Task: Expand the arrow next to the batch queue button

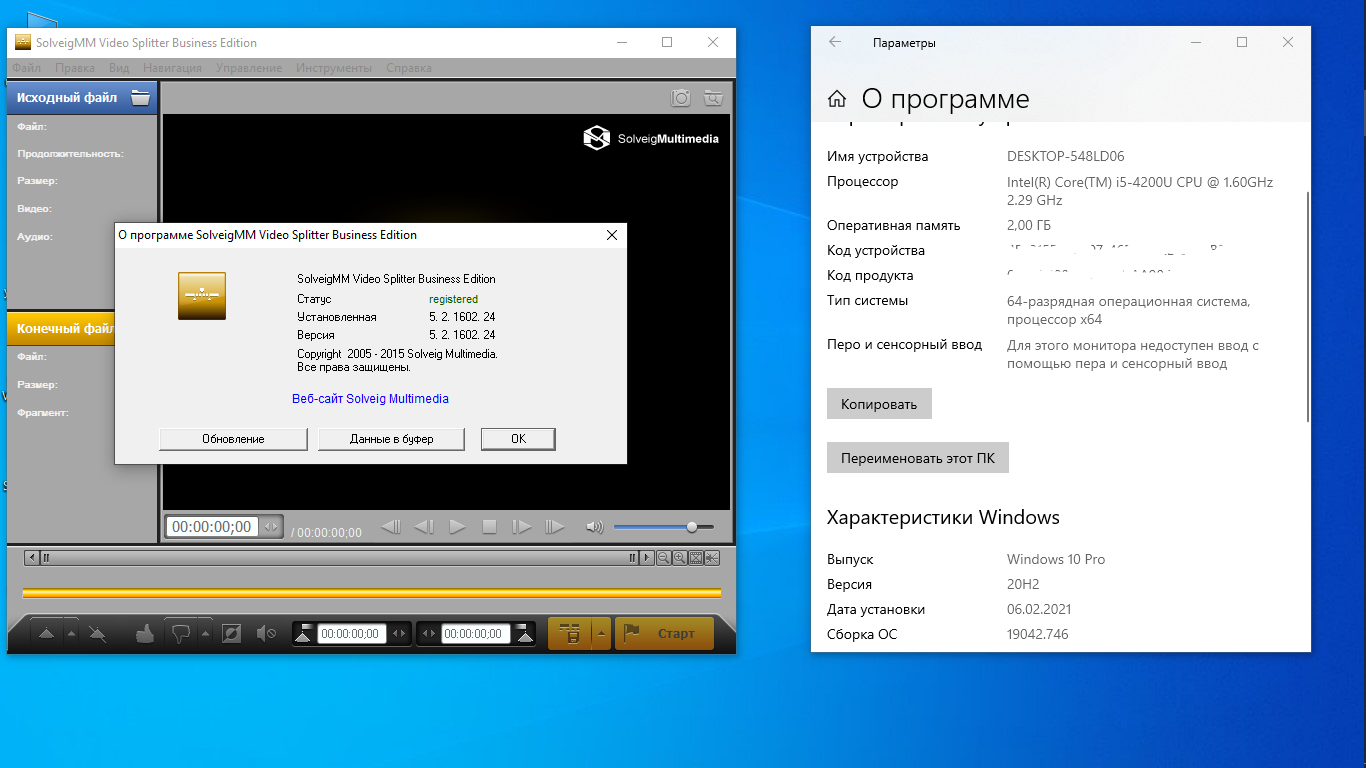Action: point(601,633)
